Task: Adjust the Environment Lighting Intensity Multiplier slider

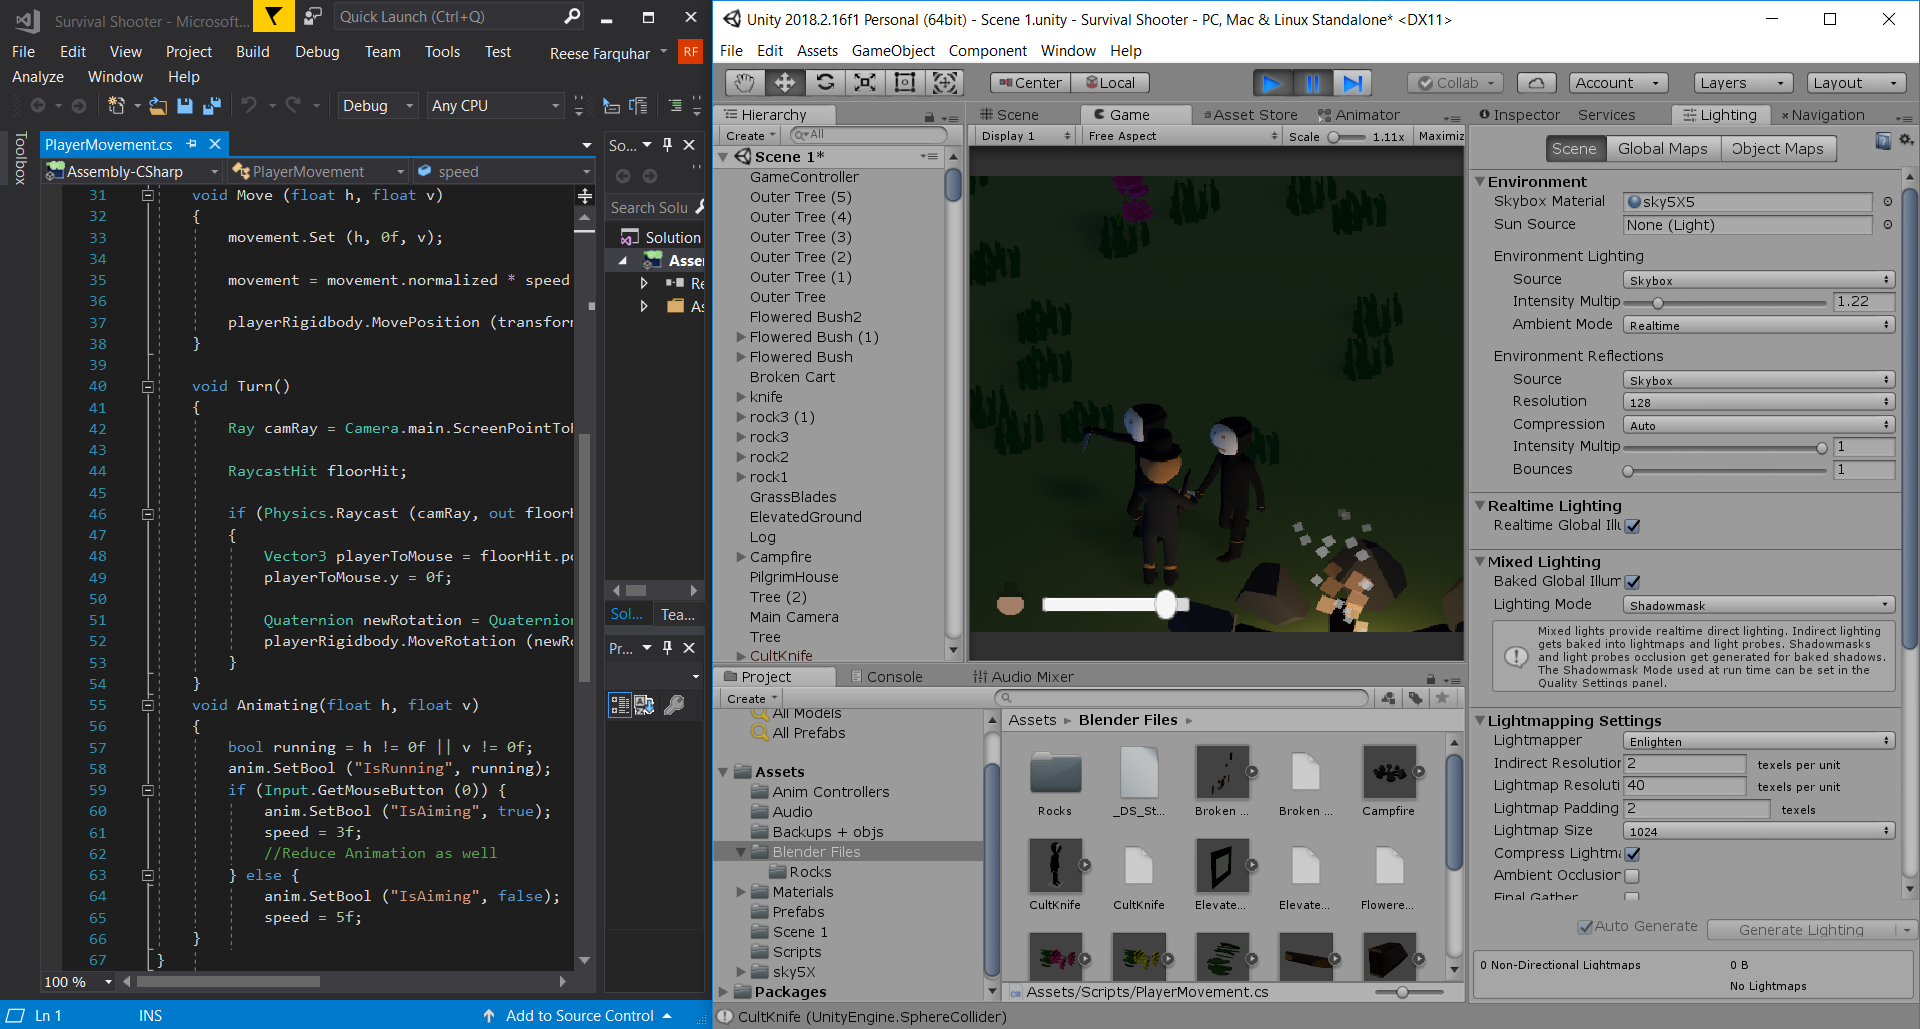Action: point(1658,302)
